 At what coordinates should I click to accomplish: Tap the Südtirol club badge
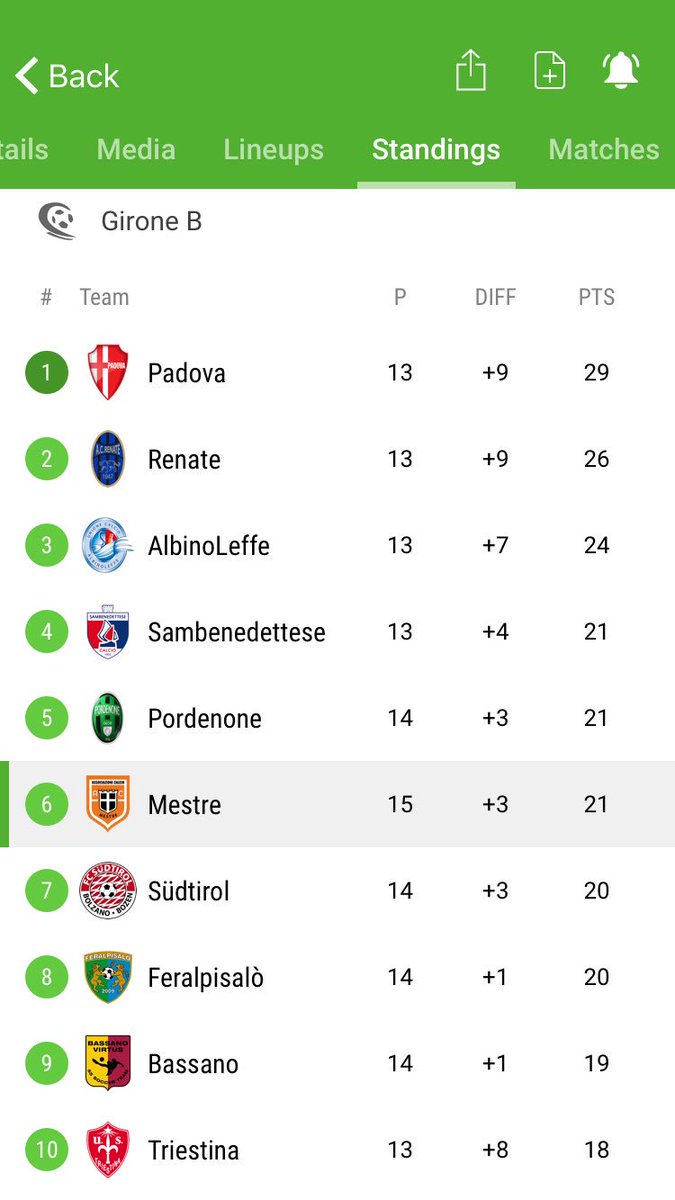tap(107, 890)
